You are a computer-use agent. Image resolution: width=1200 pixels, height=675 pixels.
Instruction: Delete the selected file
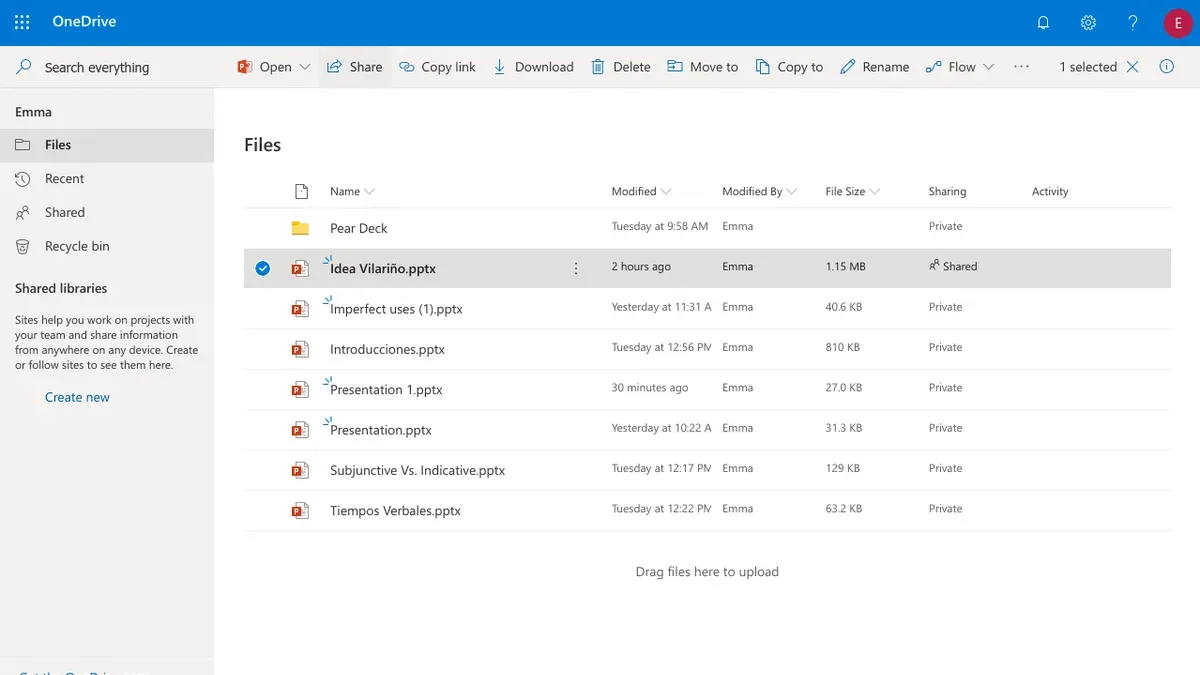621,67
